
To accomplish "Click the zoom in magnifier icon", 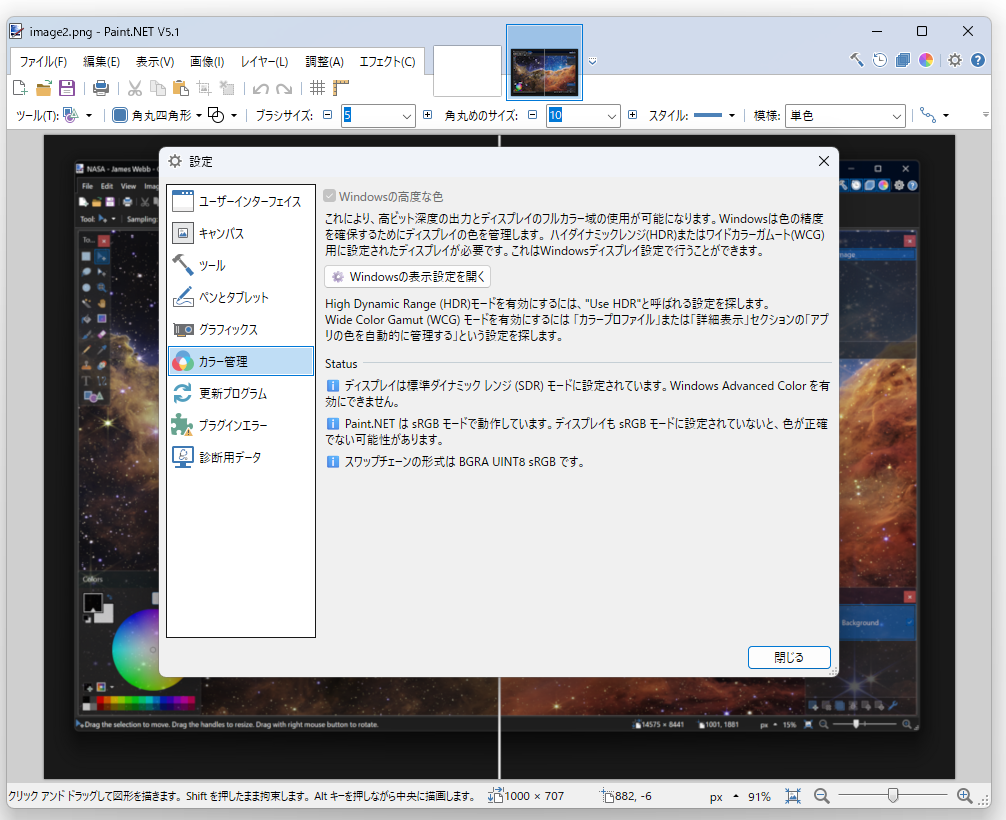I will [964, 796].
